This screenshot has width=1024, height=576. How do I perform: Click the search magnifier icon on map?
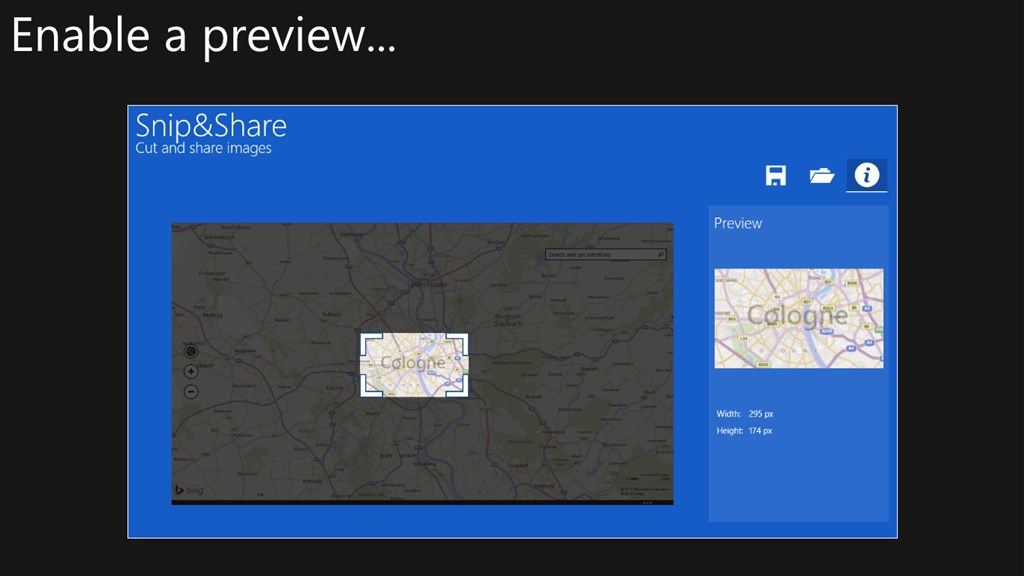tap(660, 254)
